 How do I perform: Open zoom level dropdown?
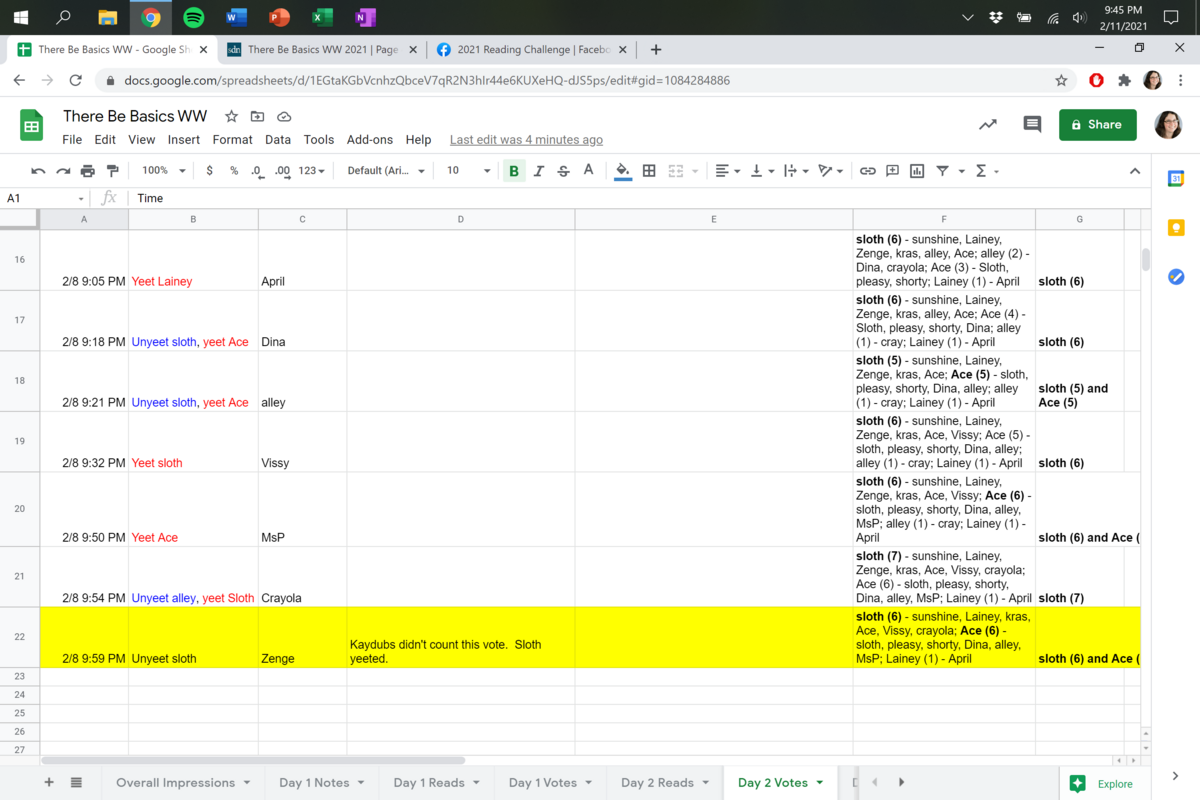point(161,171)
